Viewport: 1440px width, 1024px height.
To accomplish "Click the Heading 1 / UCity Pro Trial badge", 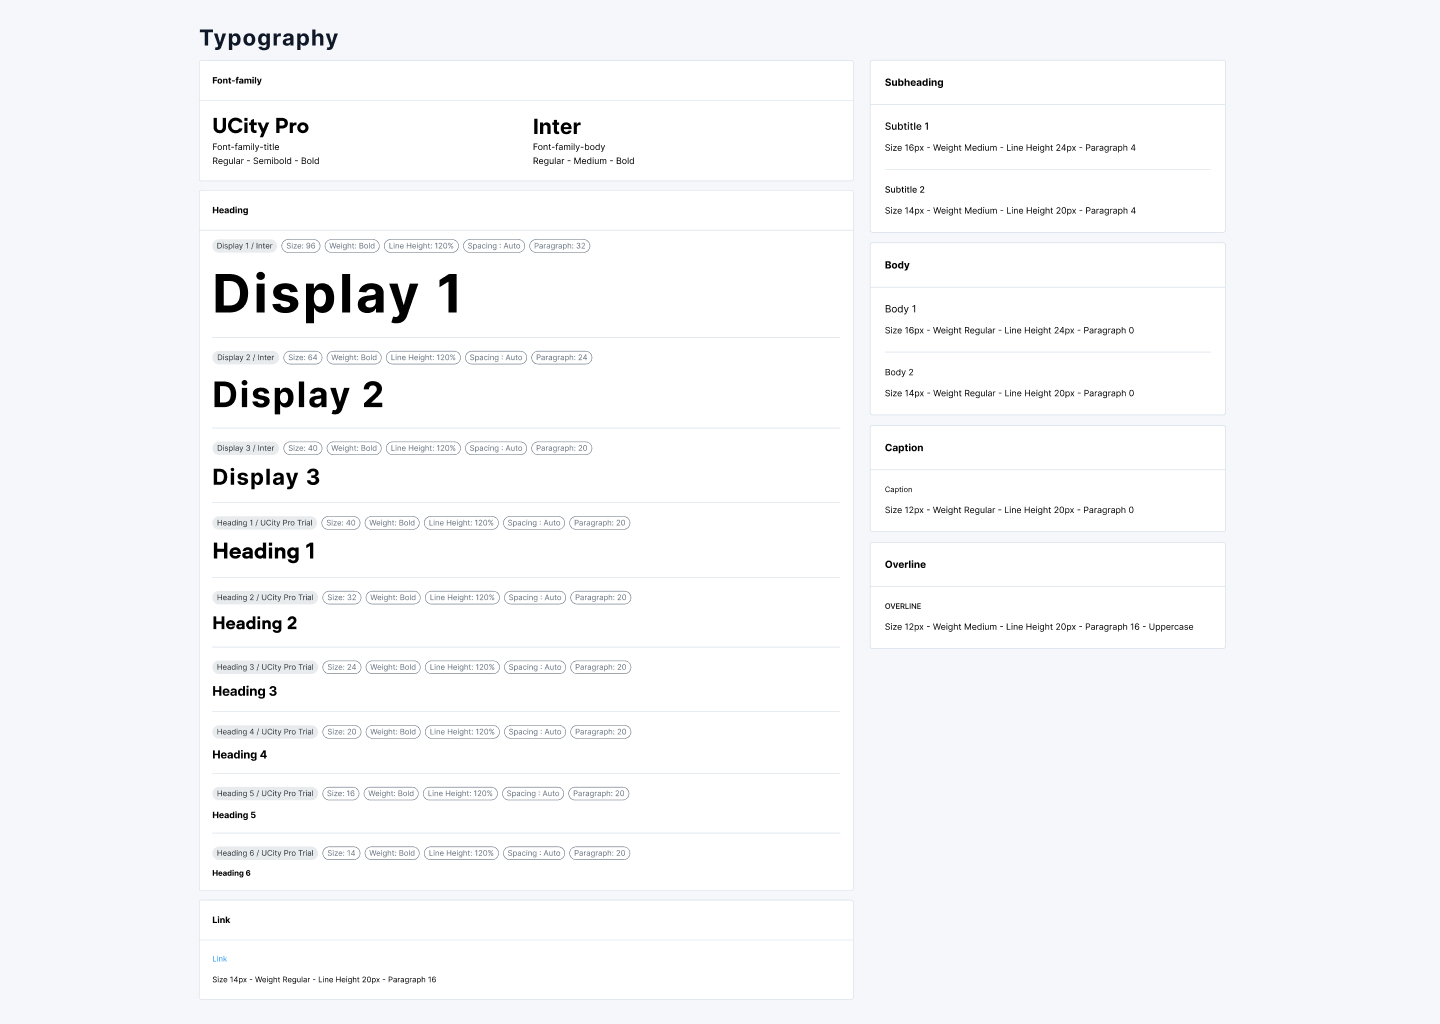I will pyautogui.click(x=264, y=522).
